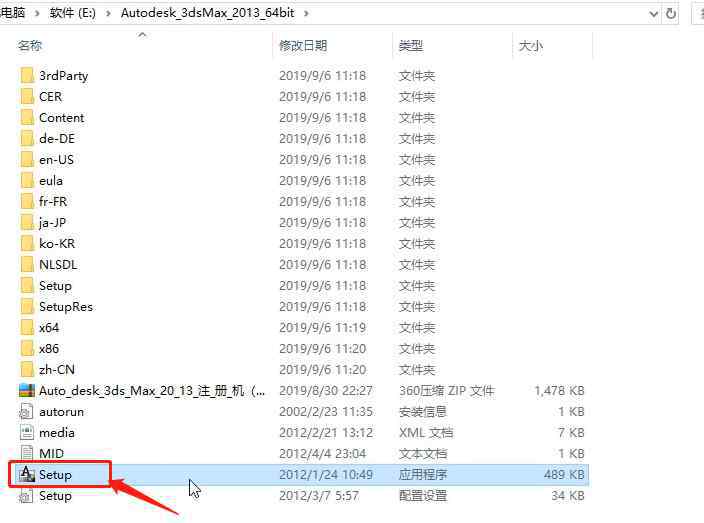This screenshot has width=704, height=523.
Task: Select the eula folder icon
Action: click(27, 180)
